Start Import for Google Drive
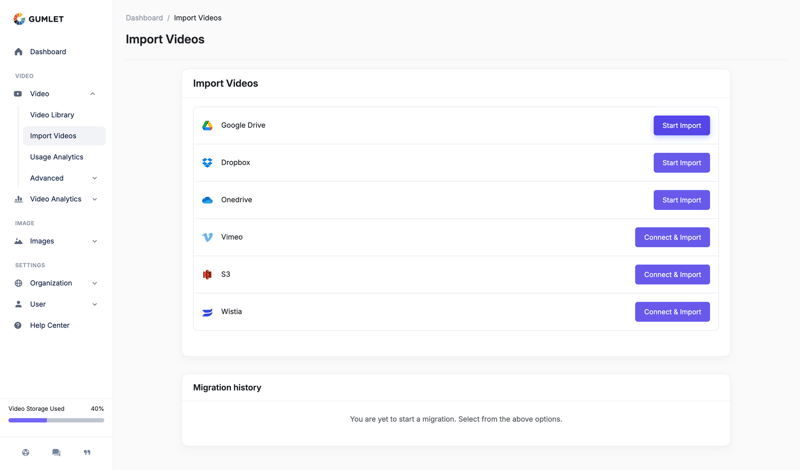The width and height of the screenshot is (800, 470). click(x=682, y=126)
